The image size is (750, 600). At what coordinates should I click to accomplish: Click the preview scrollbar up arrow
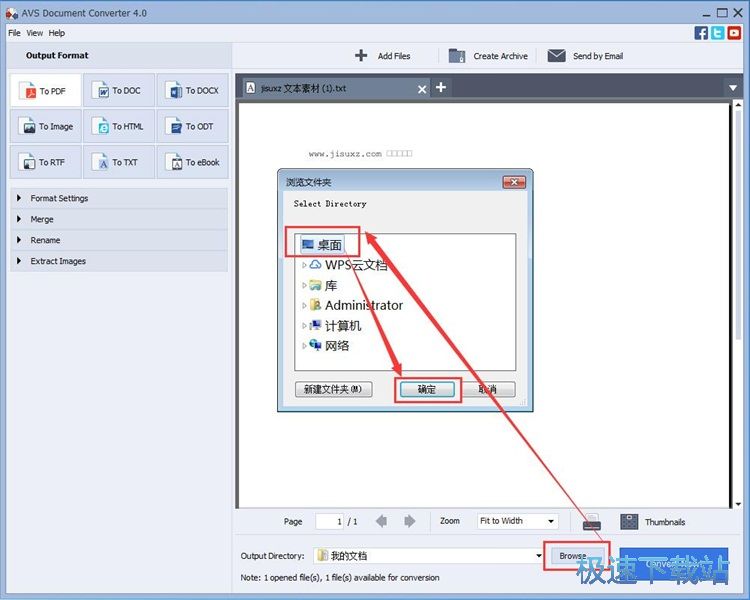738,105
